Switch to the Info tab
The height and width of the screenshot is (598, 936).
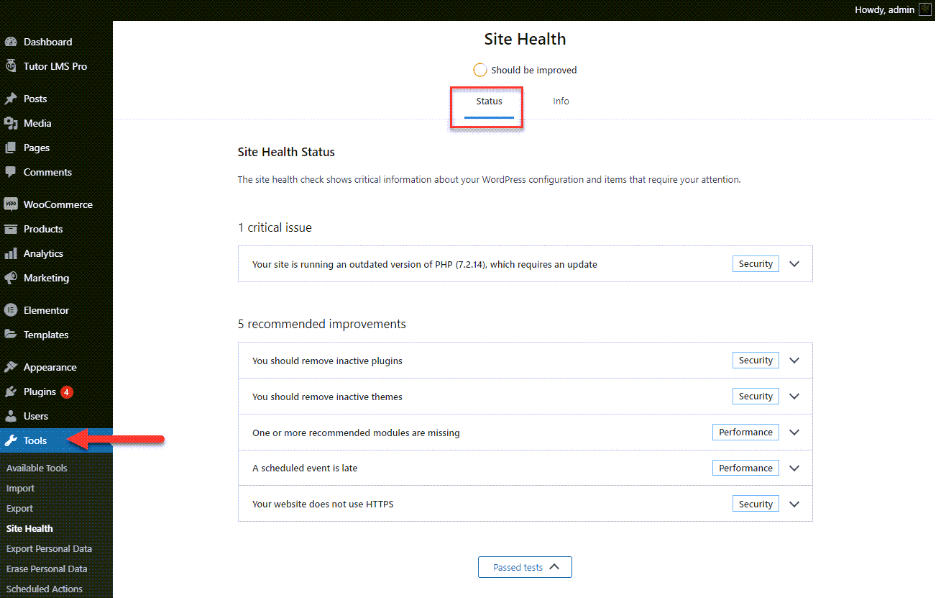(560, 100)
